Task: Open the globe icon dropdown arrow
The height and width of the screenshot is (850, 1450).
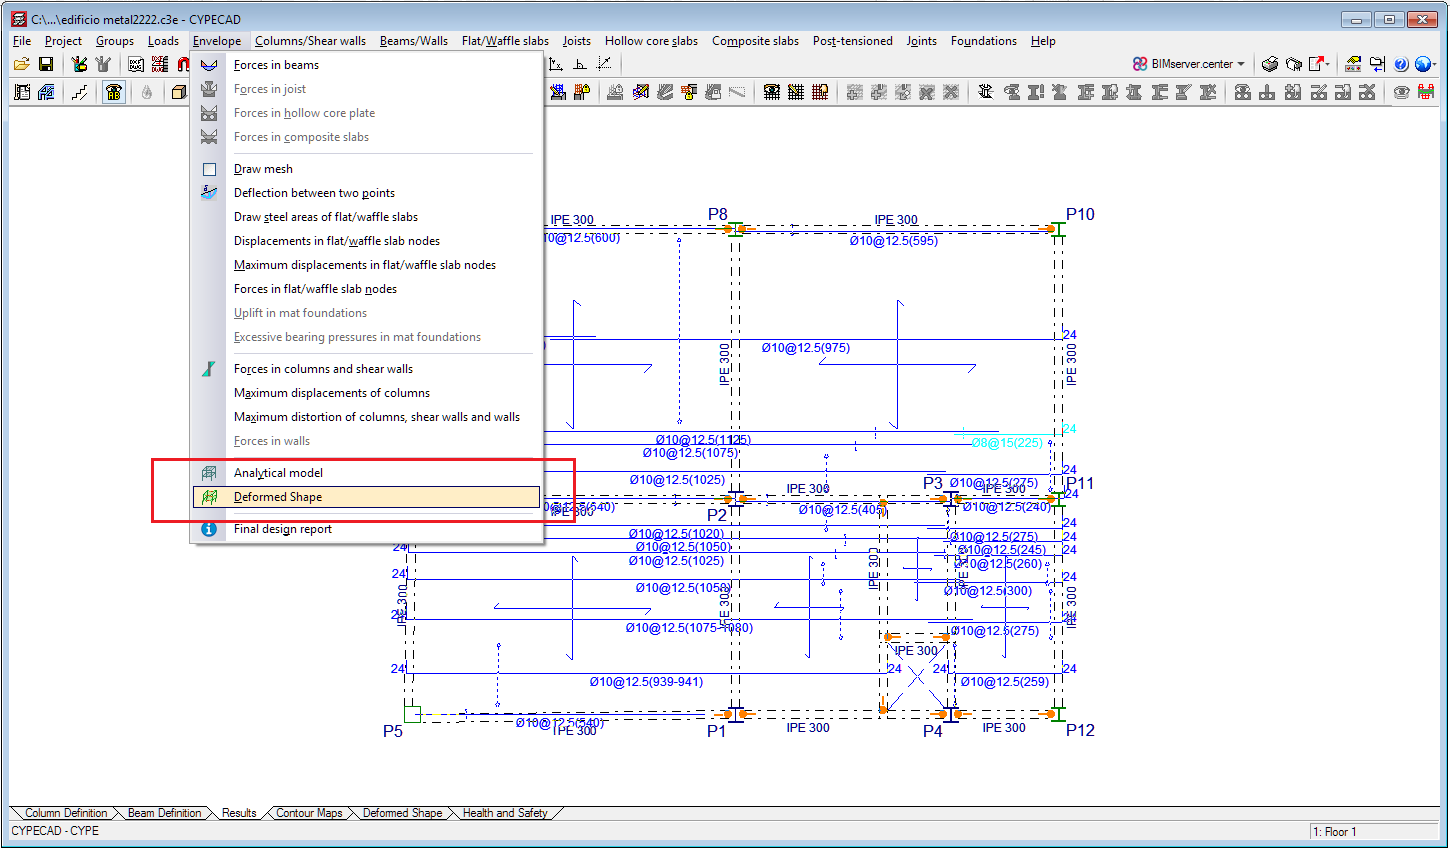Action: point(1435,65)
